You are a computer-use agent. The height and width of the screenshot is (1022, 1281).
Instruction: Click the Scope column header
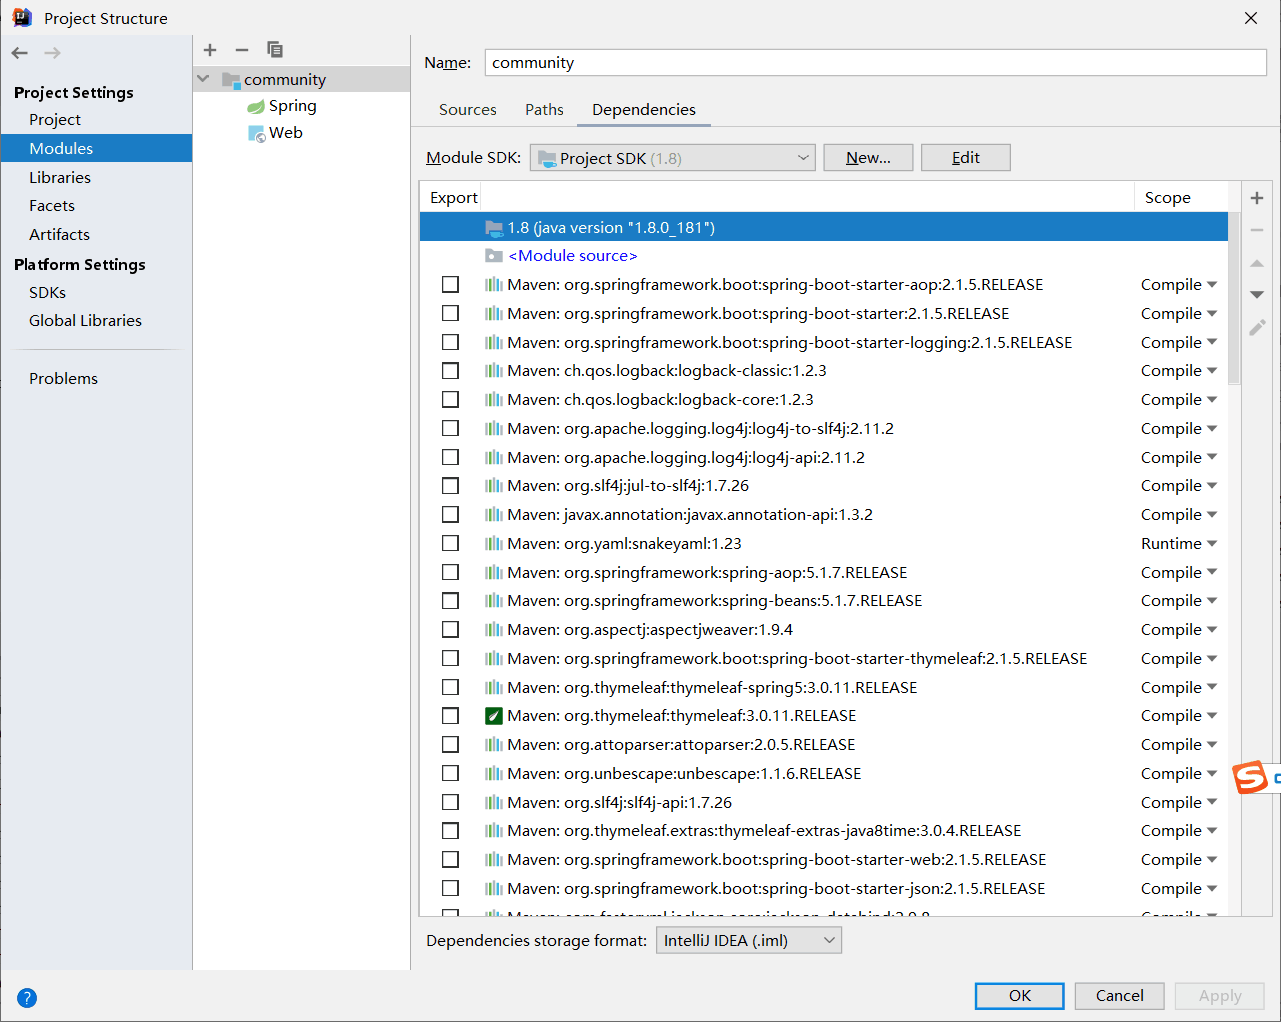(1168, 198)
